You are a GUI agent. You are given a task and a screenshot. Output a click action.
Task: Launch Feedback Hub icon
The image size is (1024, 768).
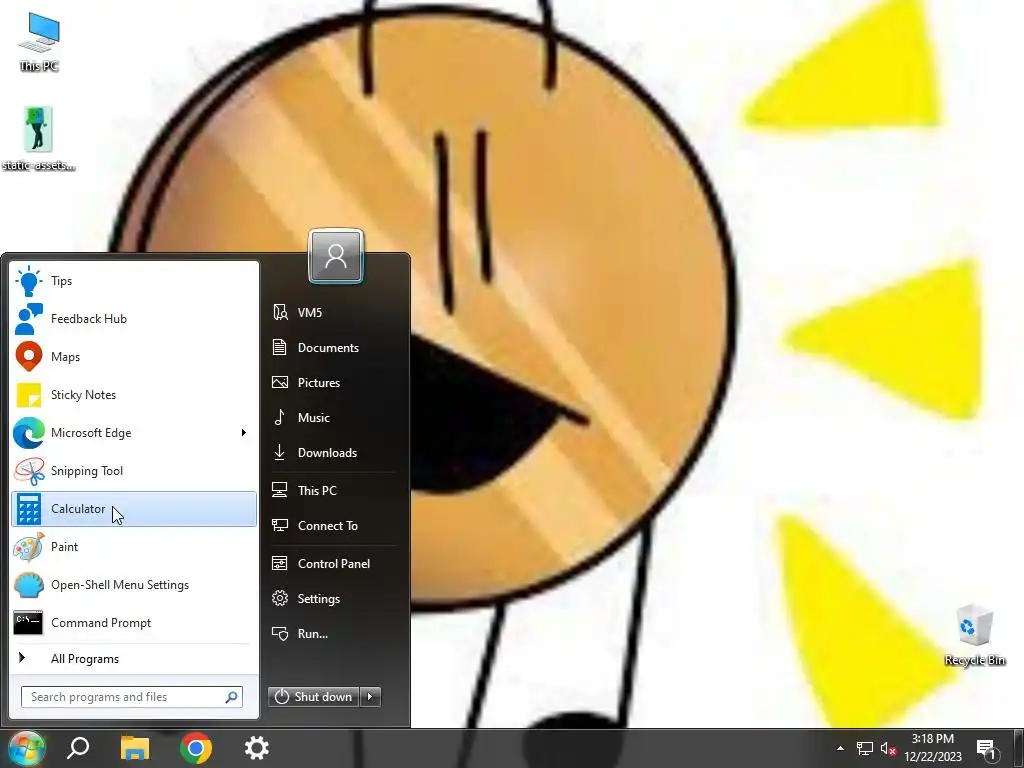point(29,319)
